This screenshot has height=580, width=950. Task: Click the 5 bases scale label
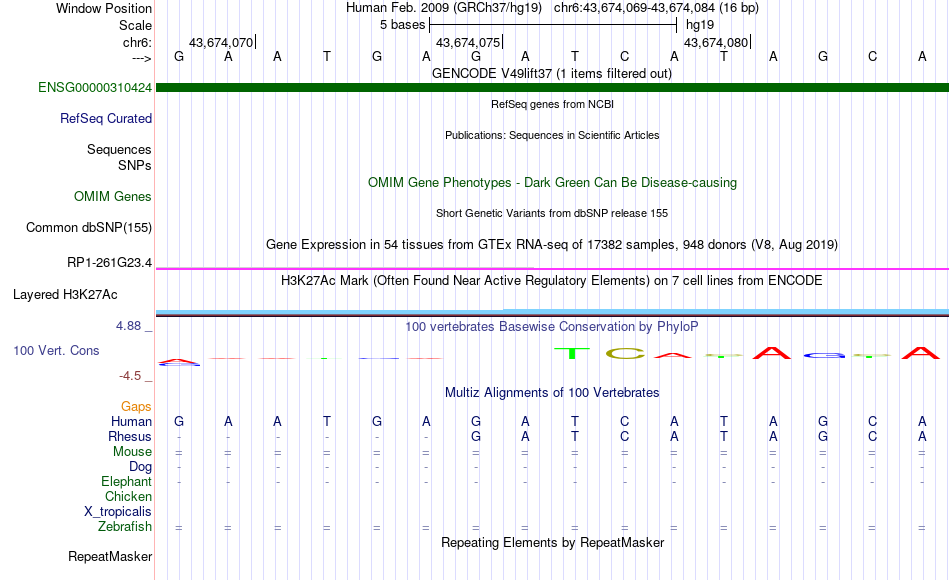[x=403, y=25]
